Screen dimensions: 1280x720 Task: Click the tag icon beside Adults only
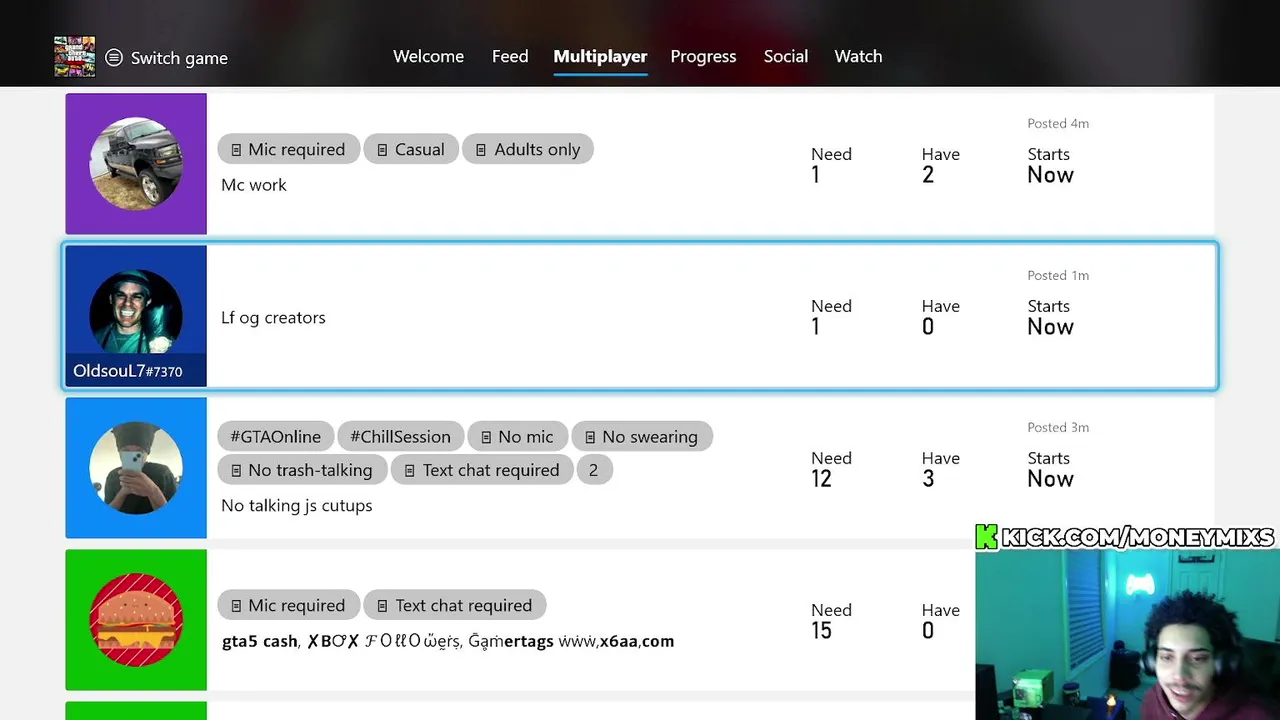pyautogui.click(x=481, y=150)
